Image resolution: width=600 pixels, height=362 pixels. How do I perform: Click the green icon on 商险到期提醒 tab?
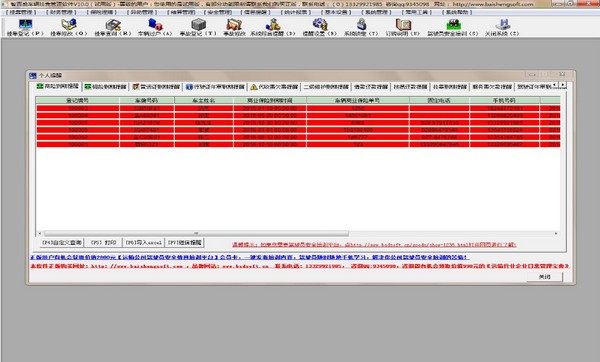click(x=40, y=86)
